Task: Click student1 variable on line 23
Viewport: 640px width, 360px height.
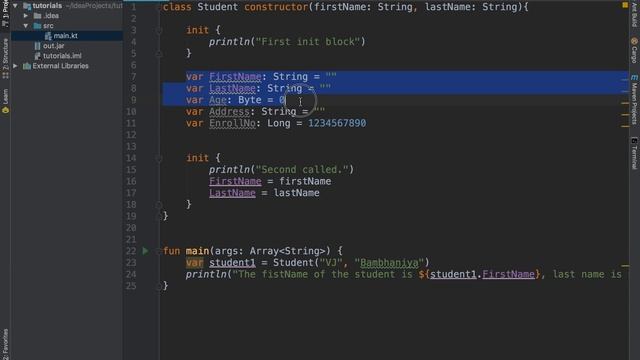Action: [x=232, y=263]
